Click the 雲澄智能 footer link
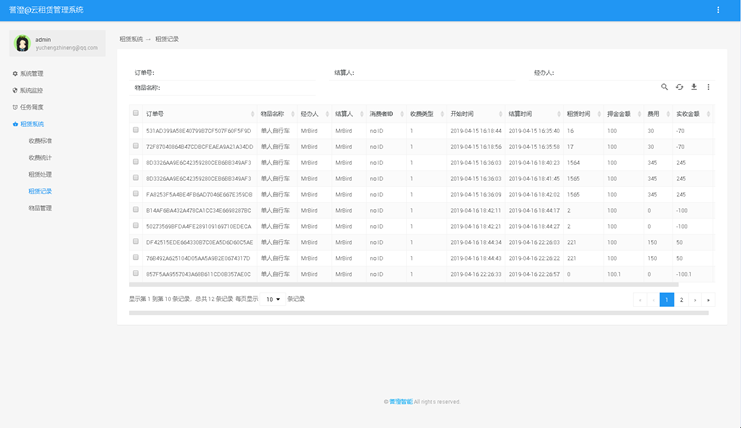Image resolution: width=741 pixels, height=428 pixels. [400, 401]
